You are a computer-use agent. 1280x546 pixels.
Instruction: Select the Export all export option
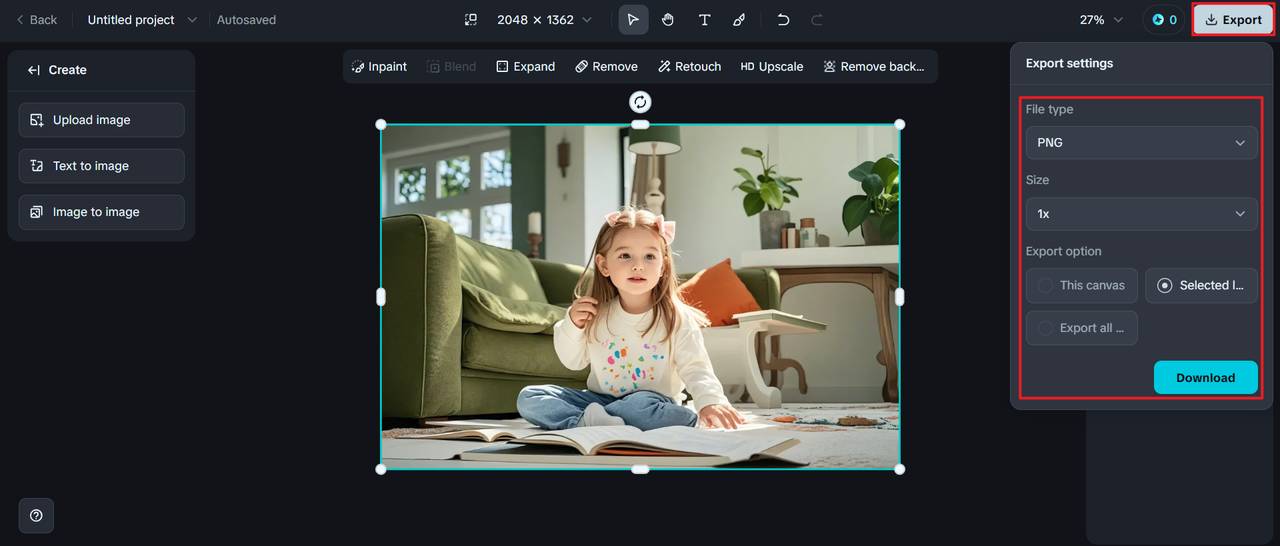coord(1081,328)
